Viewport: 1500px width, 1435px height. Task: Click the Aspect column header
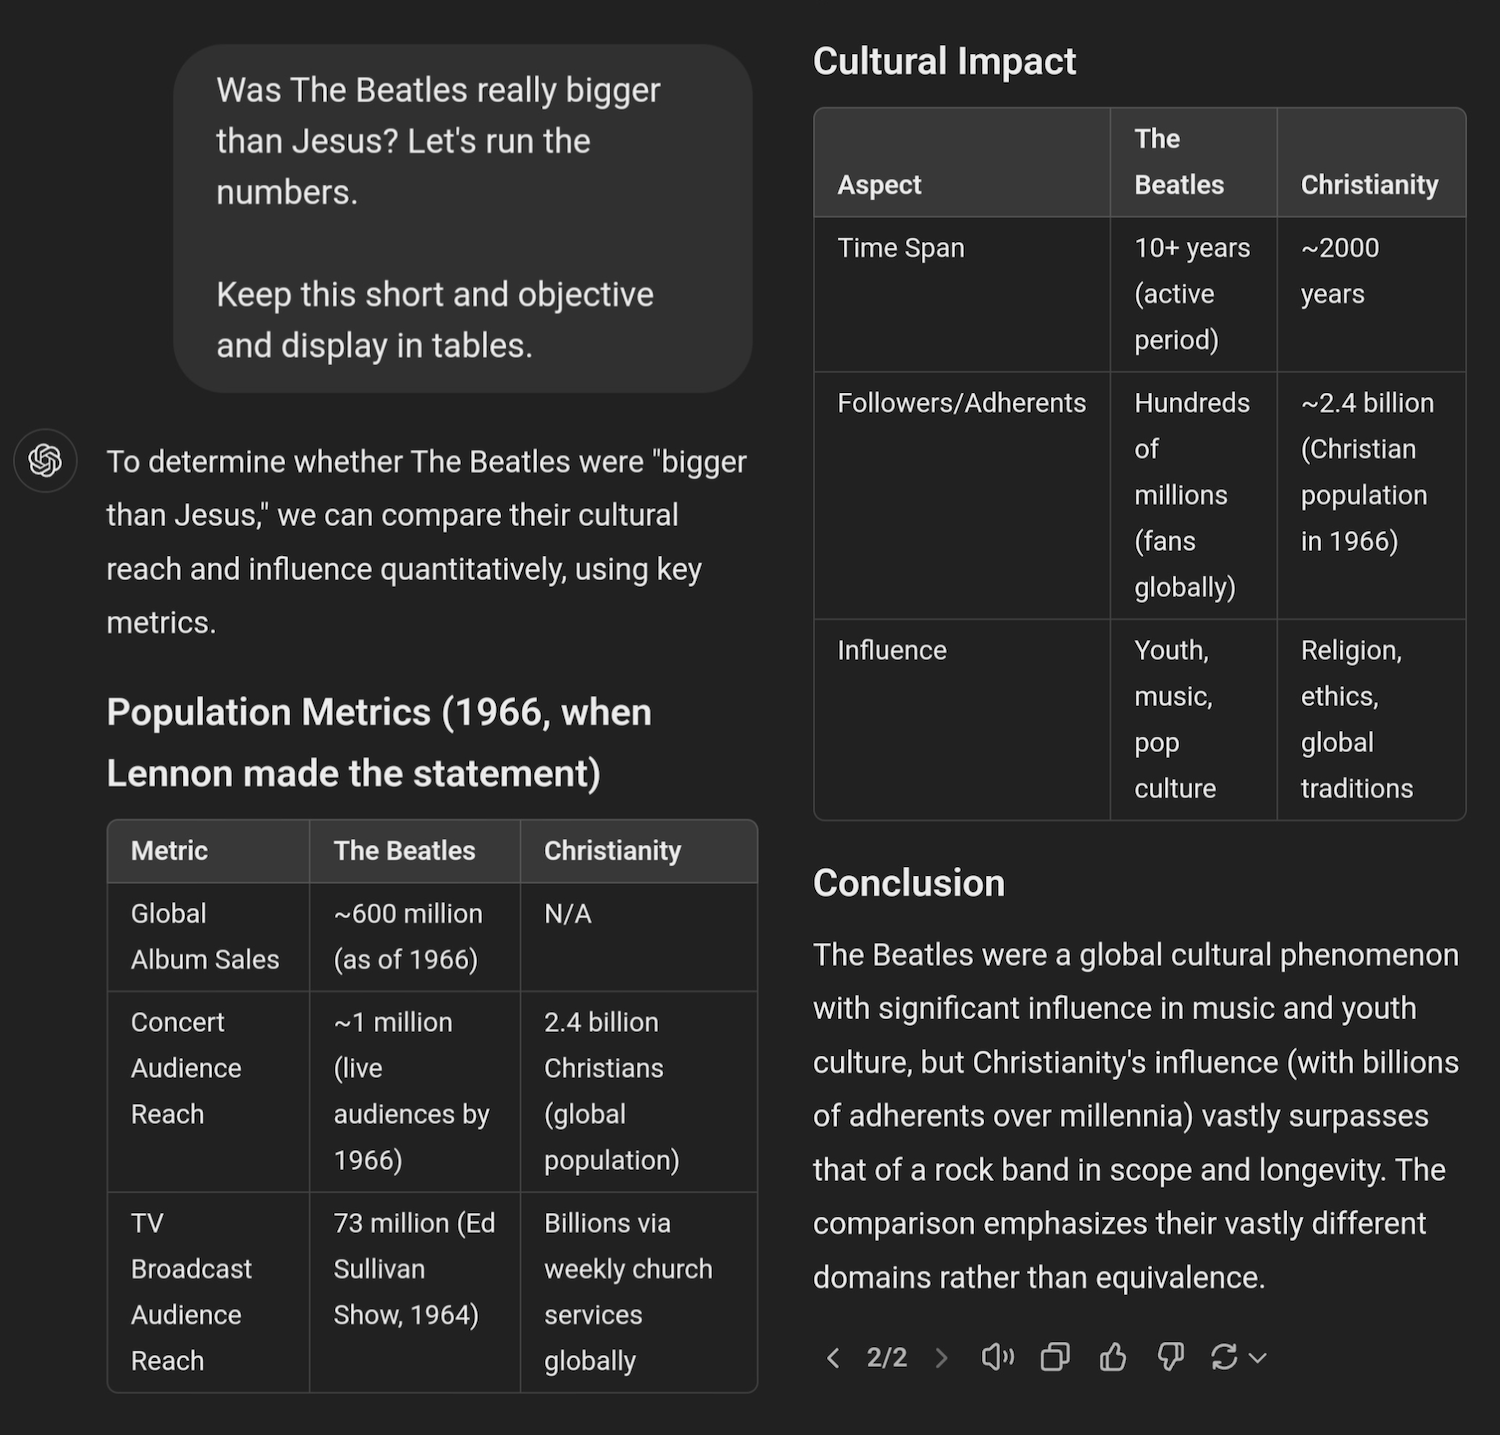[880, 185]
